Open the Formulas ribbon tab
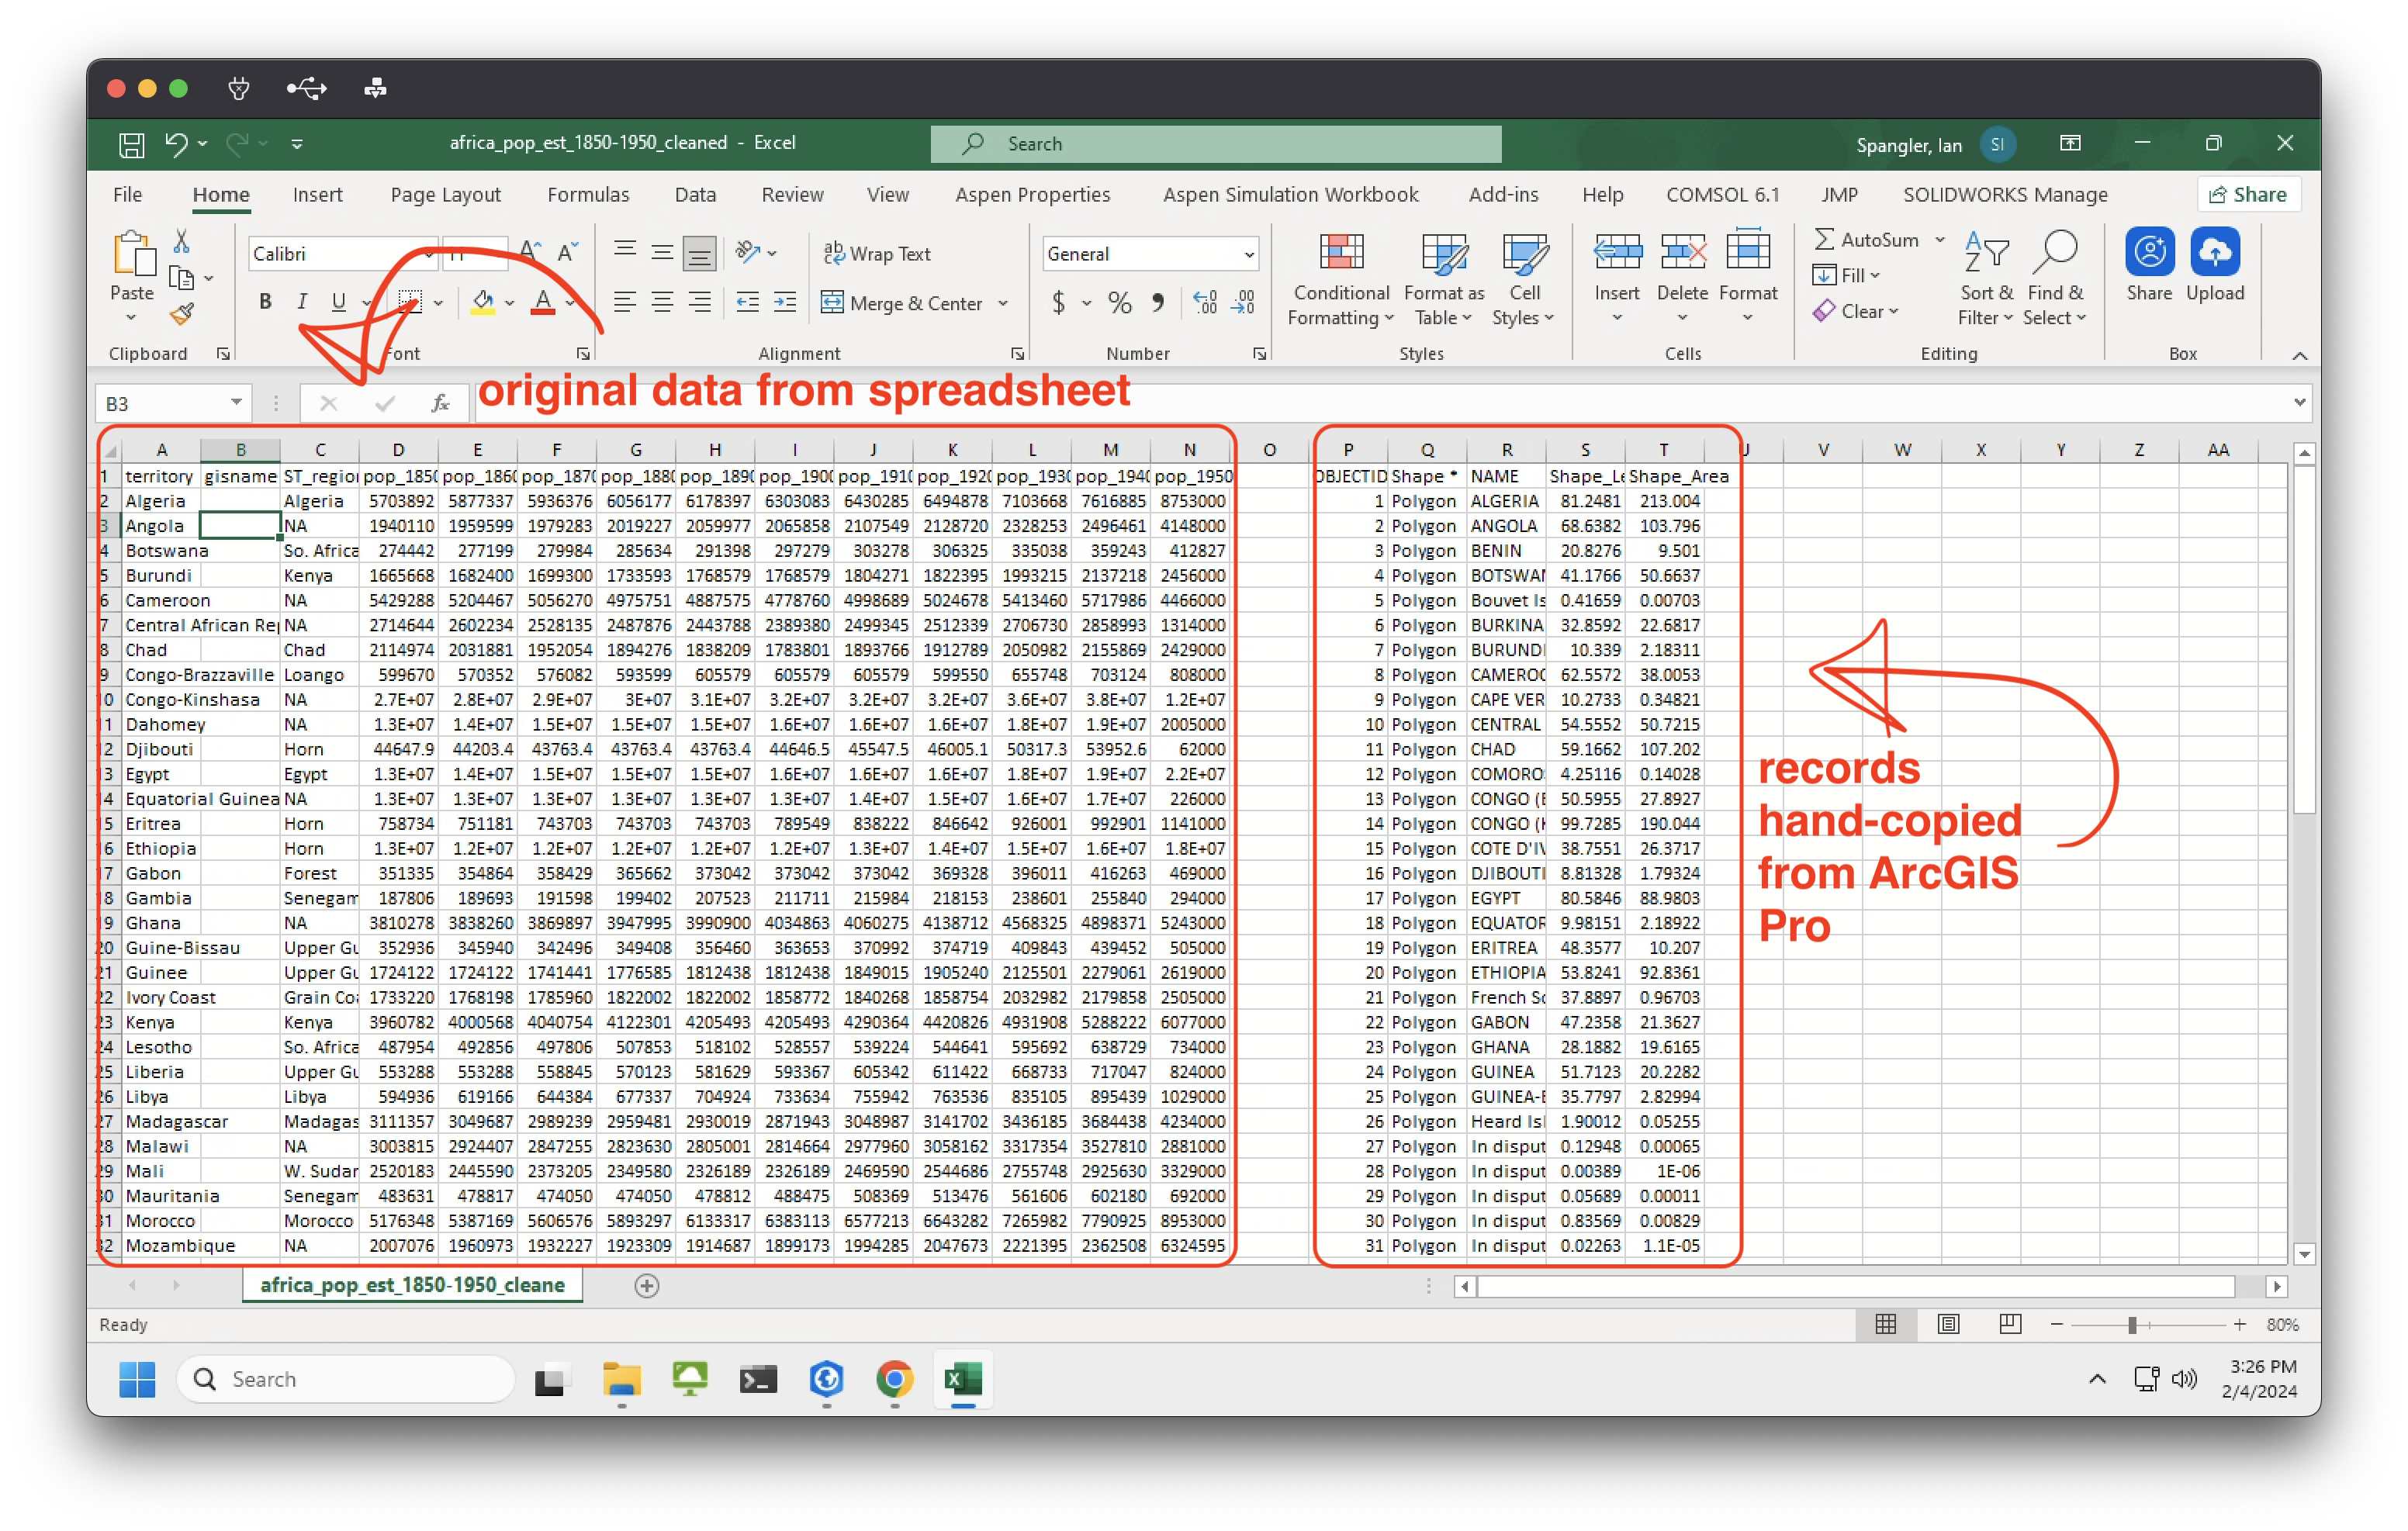The height and width of the screenshot is (1531, 2408). pos(588,195)
